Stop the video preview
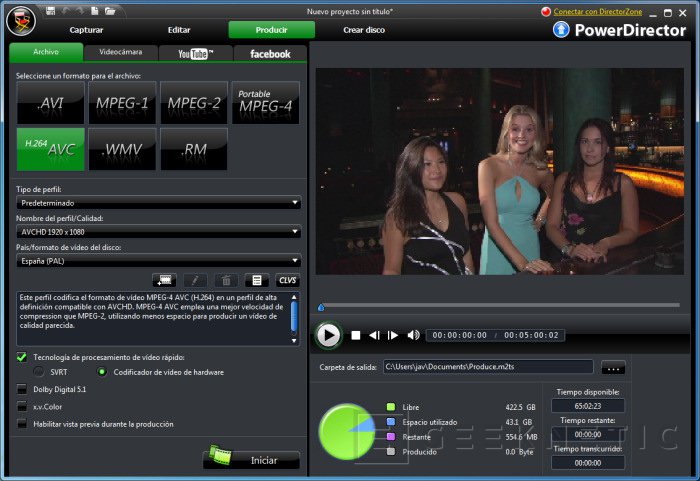 coord(356,335)
